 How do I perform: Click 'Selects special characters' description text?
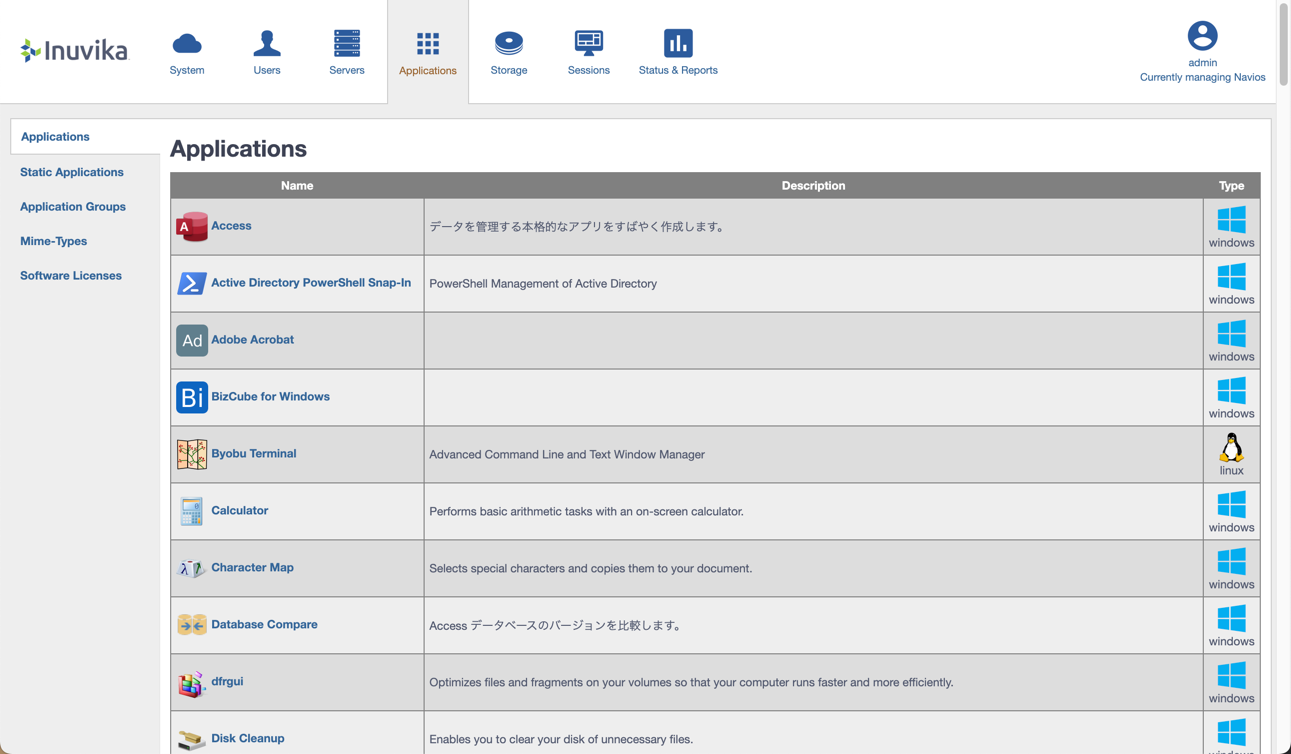[590, 569]
